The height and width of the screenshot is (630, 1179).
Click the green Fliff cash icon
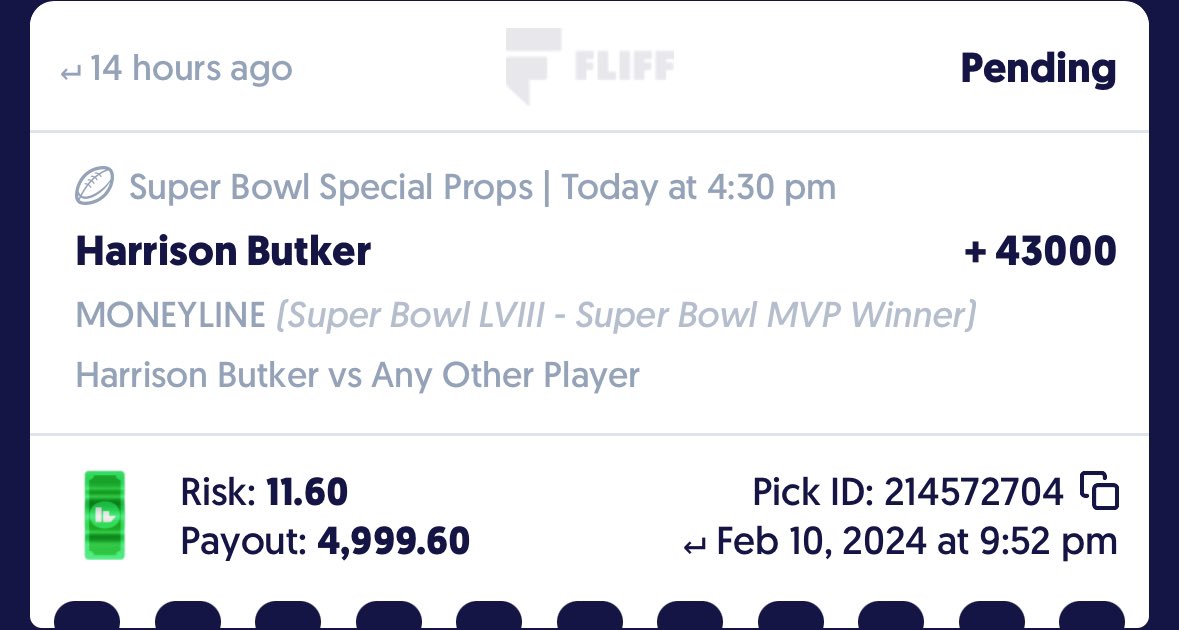105,515
